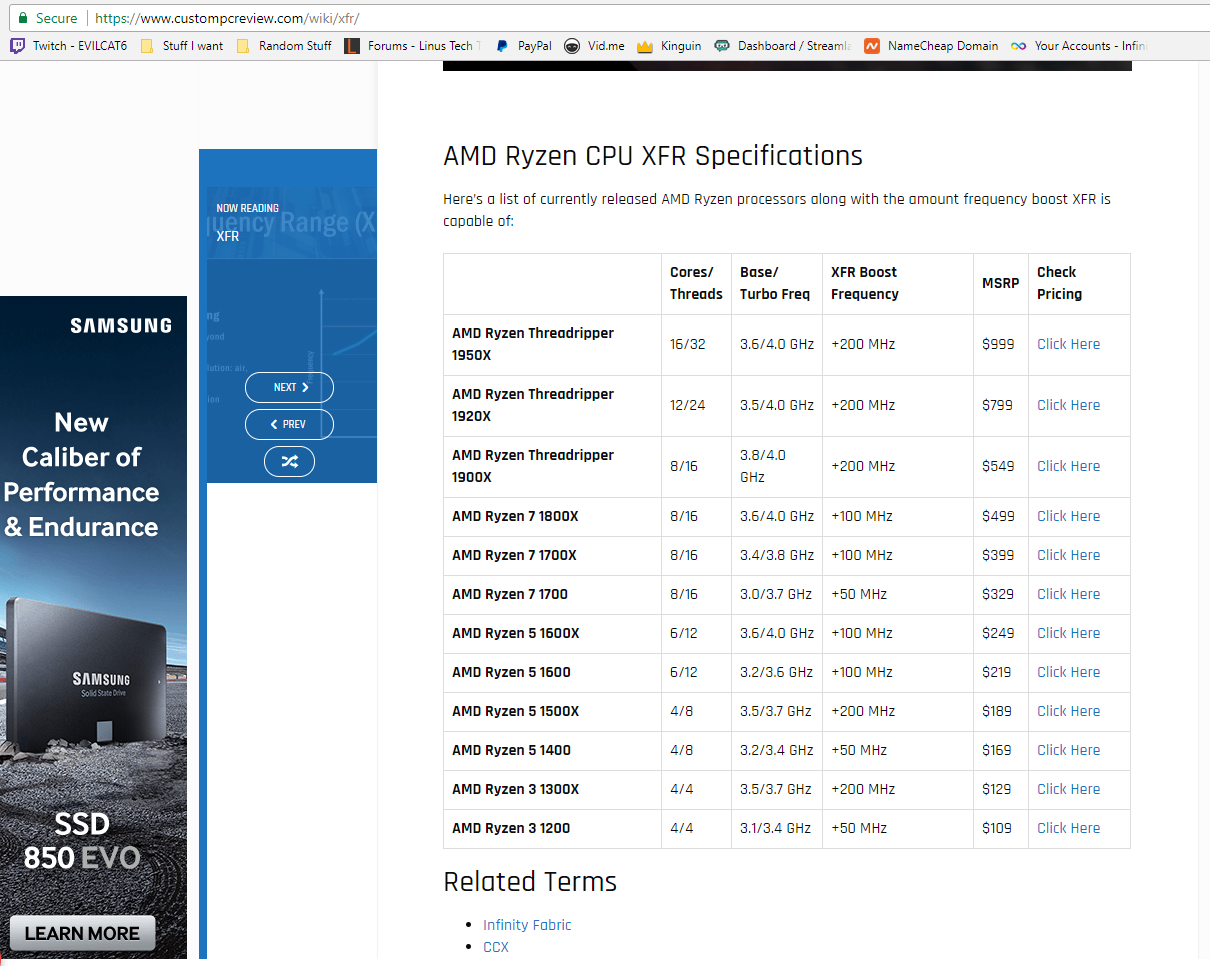Screen dimensions: 1210x966
Task: Check pricing for Ryzen 7 1800X
Action: 1068,516
